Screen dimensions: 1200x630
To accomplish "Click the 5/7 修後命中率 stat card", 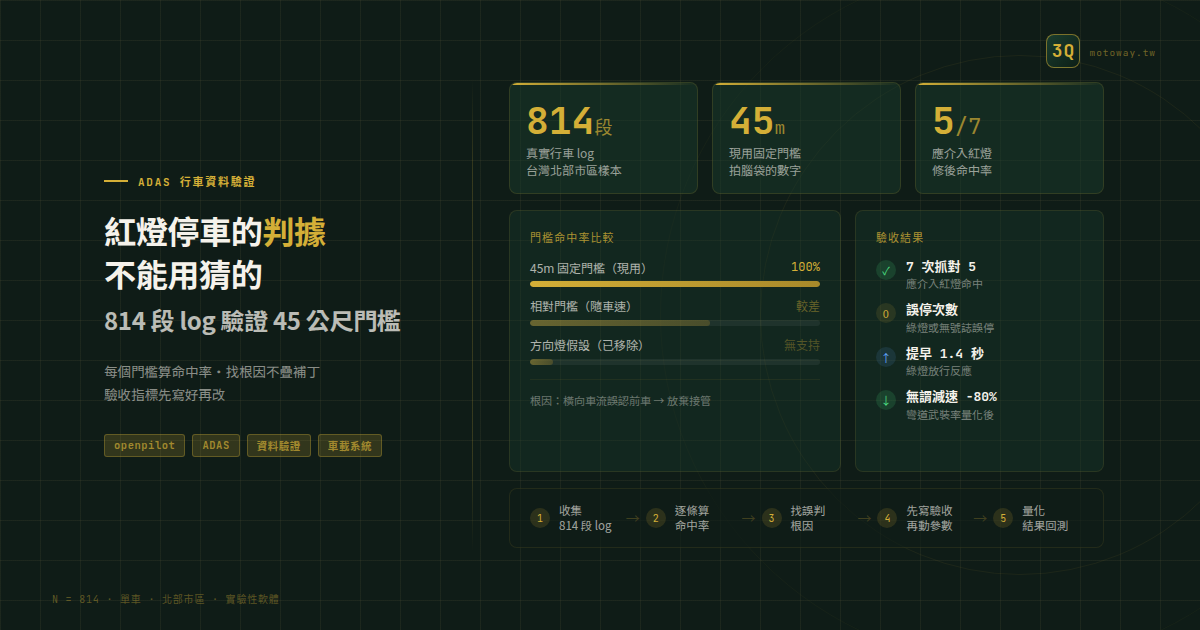I will (x=1009, y=138).
